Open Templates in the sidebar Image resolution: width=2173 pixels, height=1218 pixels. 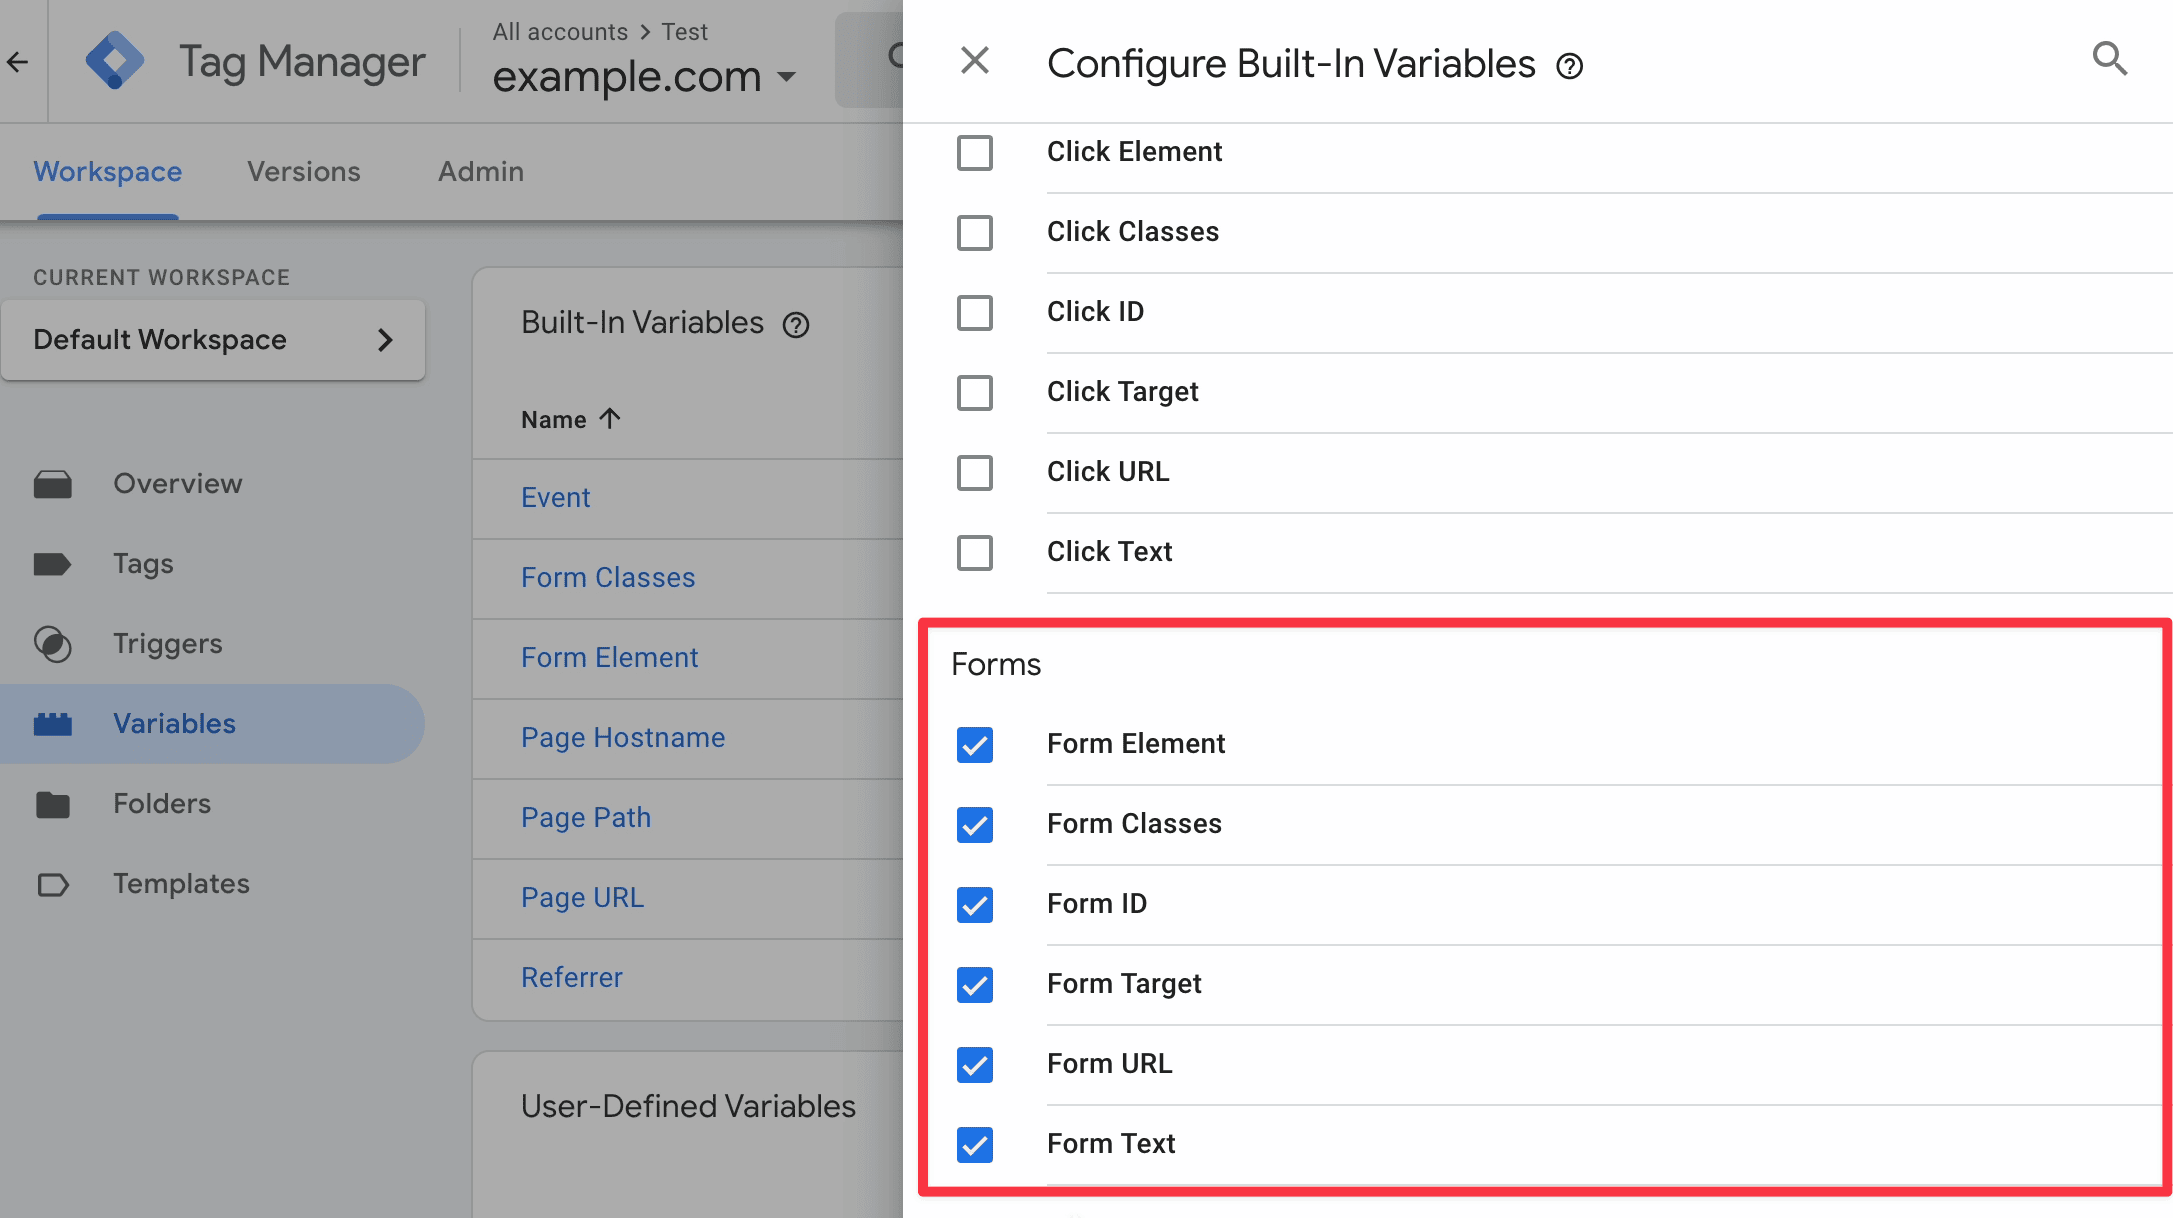tap(182, 884)
